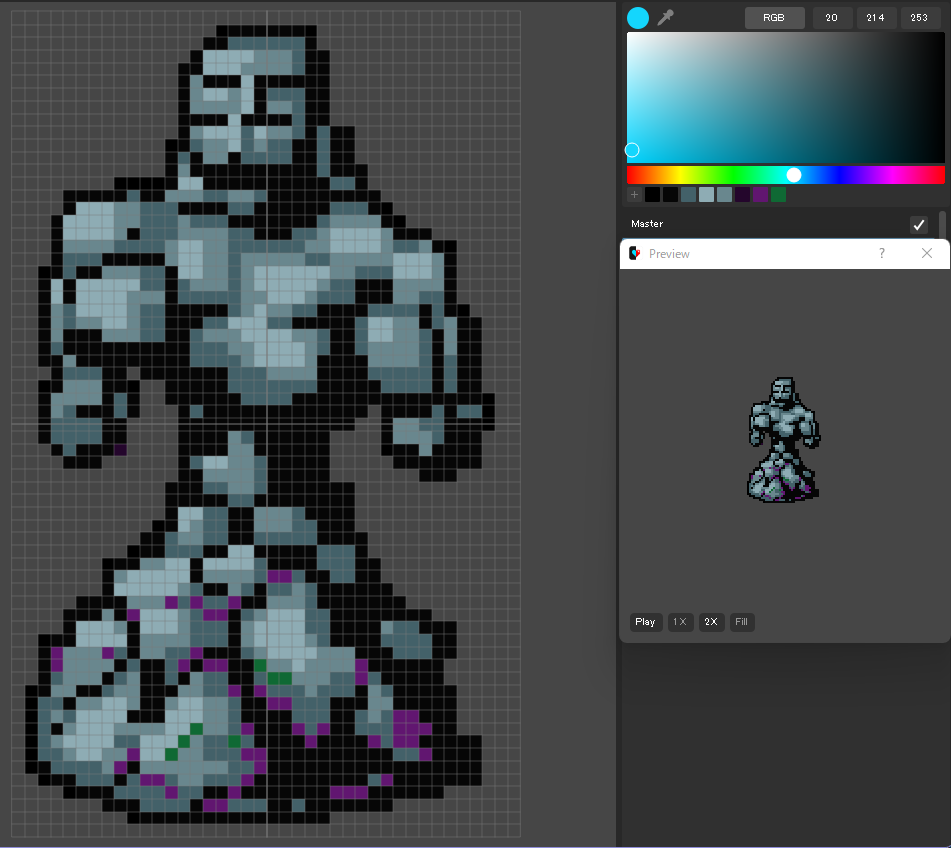Toggle the Master layer visibility checkbox
This screenshot has height=848, width=951.
click(x=919, y=224)
